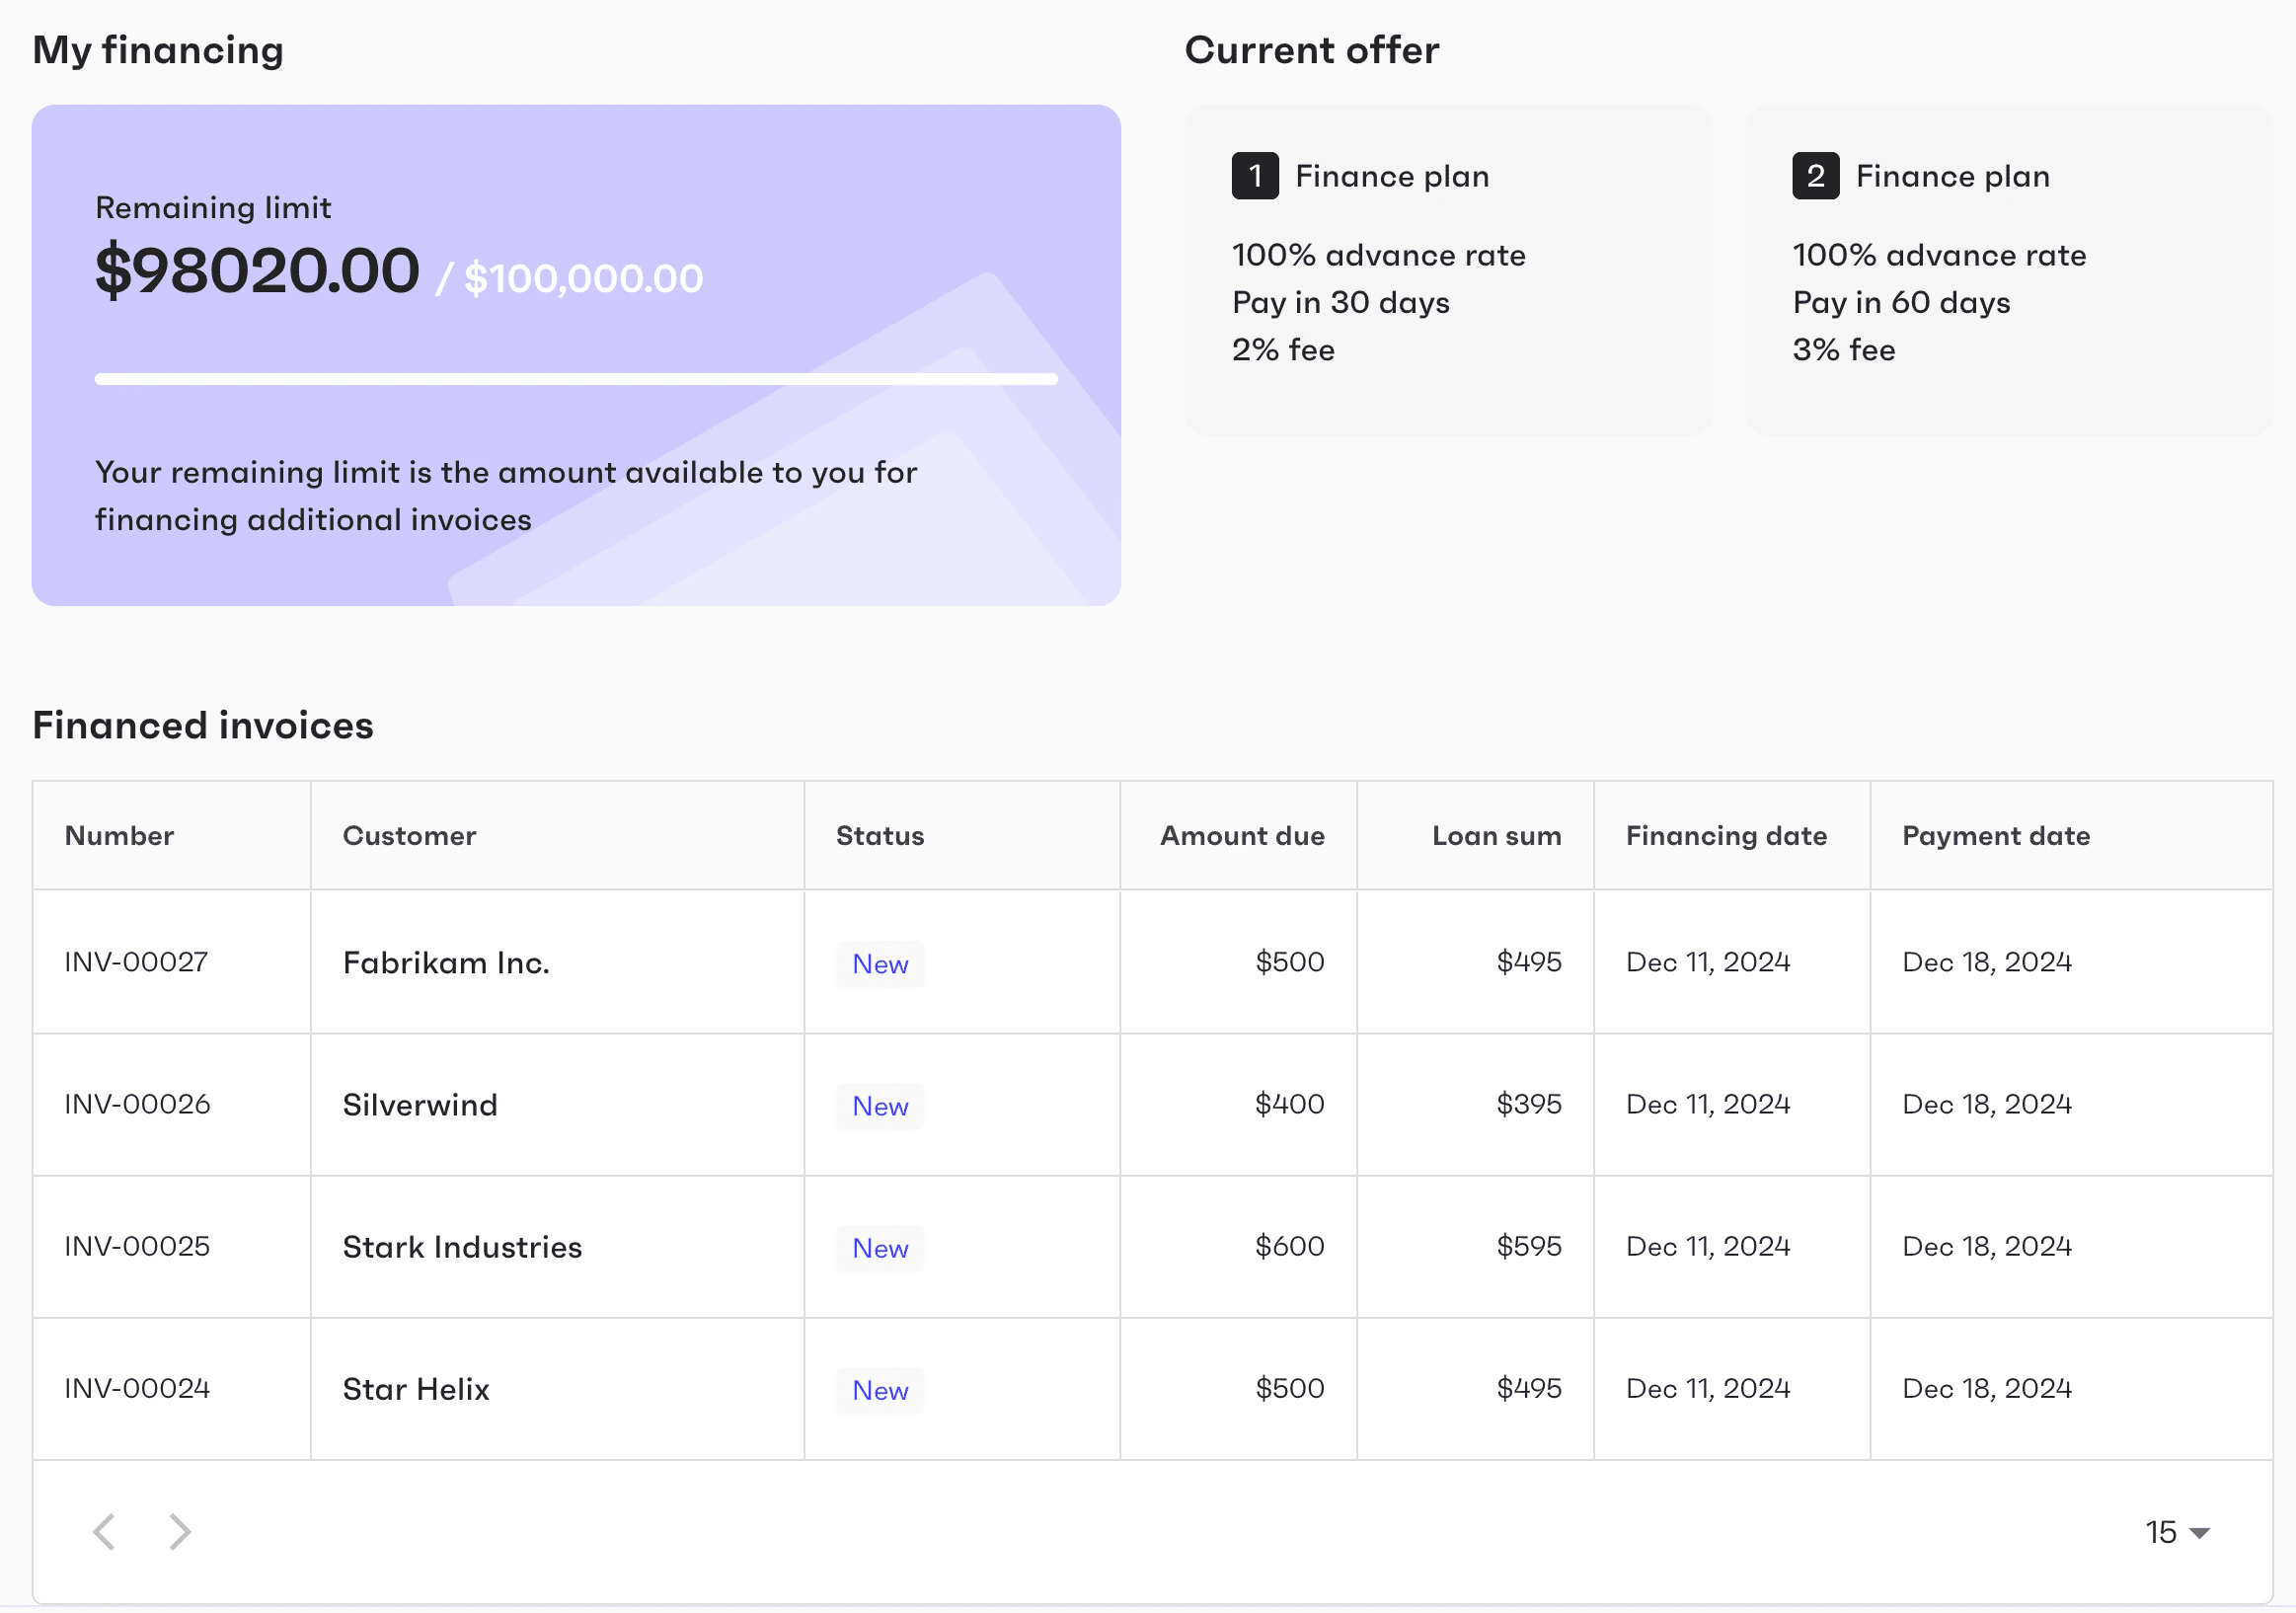Sort by Number column header

coord(120,836)
